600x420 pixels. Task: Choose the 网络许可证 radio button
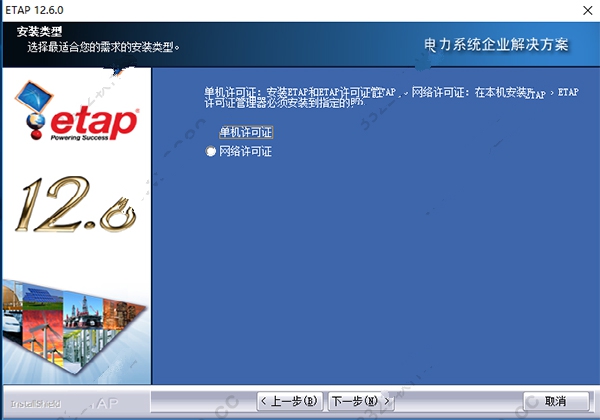pyautogui.click(x=210, y=151)
